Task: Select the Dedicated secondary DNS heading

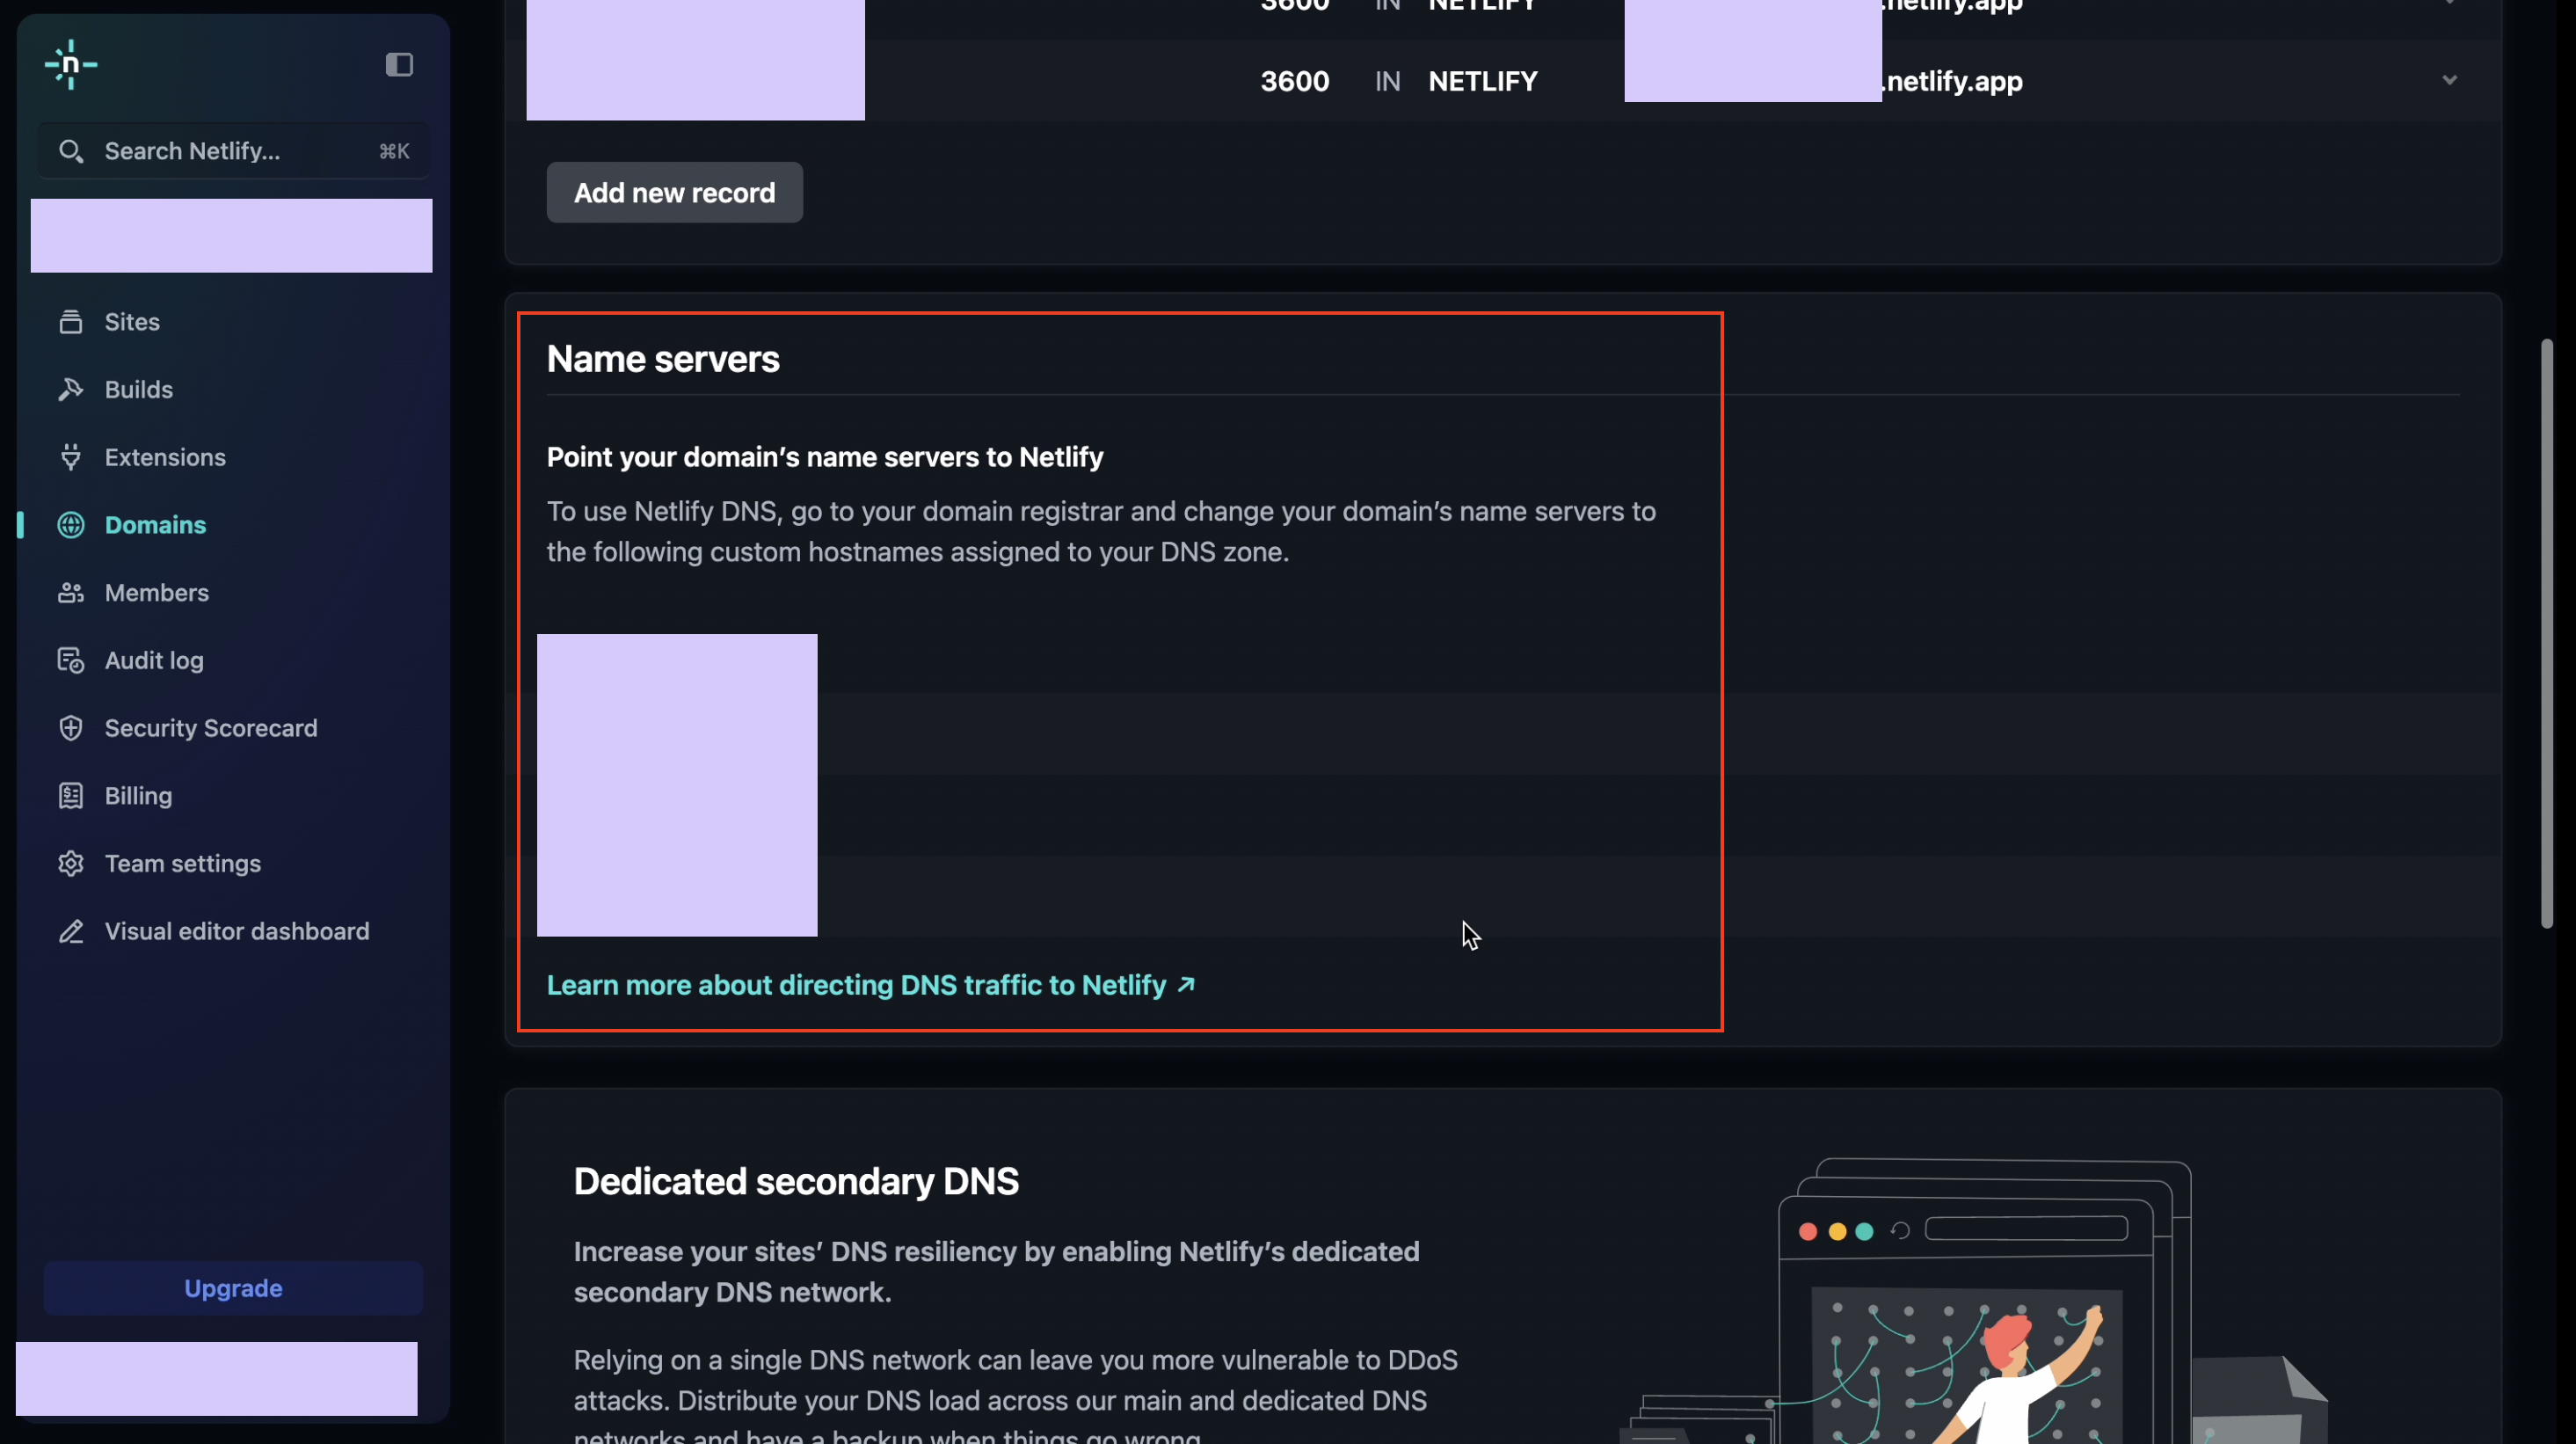Action: (x=796, y=1181)
